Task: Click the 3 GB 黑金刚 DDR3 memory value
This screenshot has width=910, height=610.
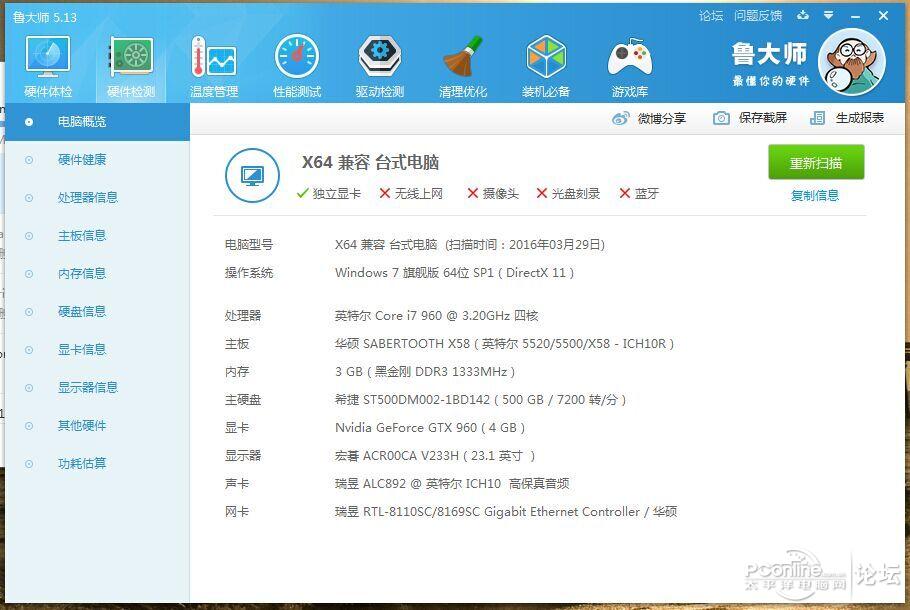Action: tap(425, 371)
